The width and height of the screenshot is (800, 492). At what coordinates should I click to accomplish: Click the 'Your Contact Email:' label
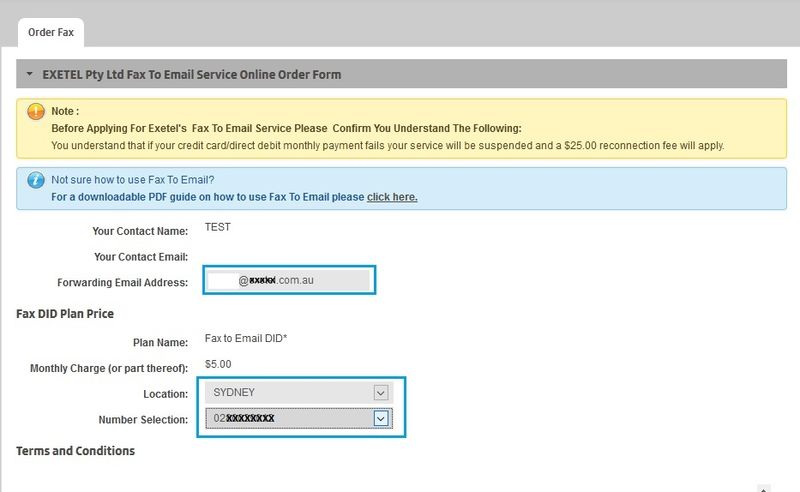pyautogui.click(x=141, y=257)
